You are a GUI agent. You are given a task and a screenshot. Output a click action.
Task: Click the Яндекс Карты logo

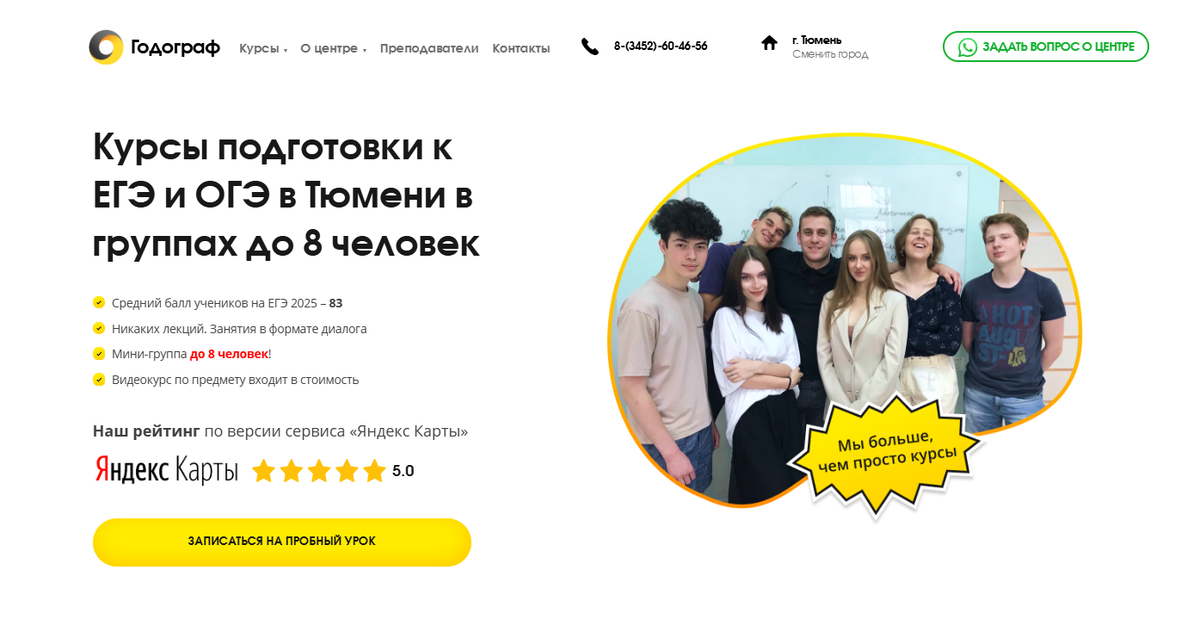(167, 470)
